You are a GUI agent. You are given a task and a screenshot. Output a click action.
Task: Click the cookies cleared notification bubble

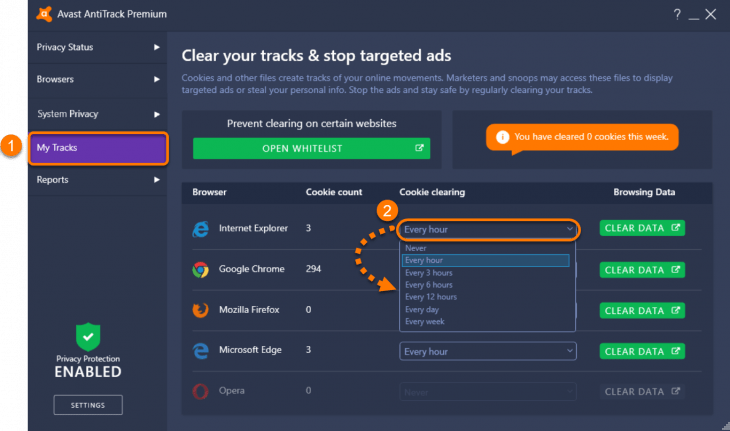(582, 137)
